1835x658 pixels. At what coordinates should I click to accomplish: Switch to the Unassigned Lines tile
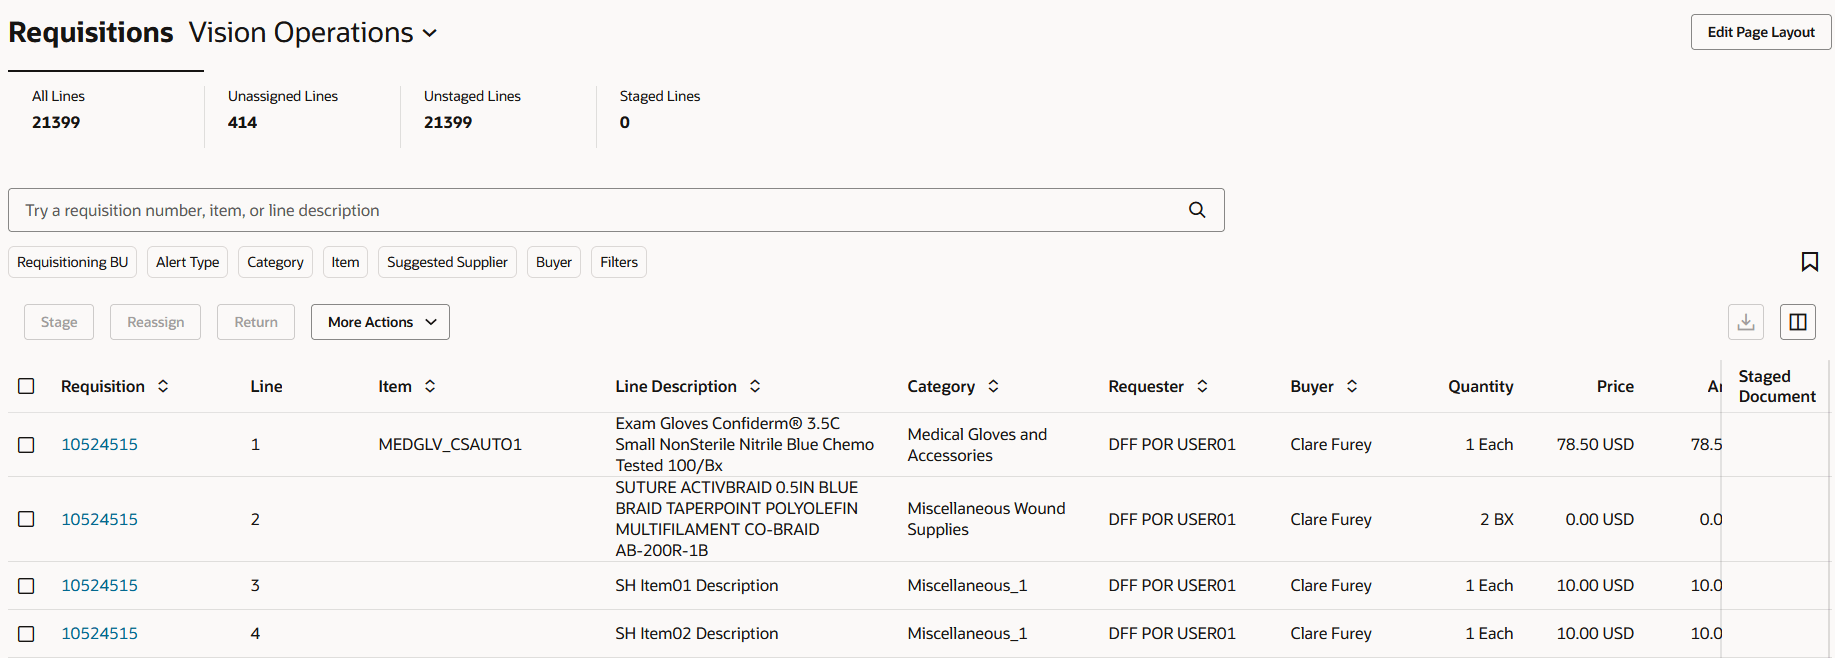283,110
